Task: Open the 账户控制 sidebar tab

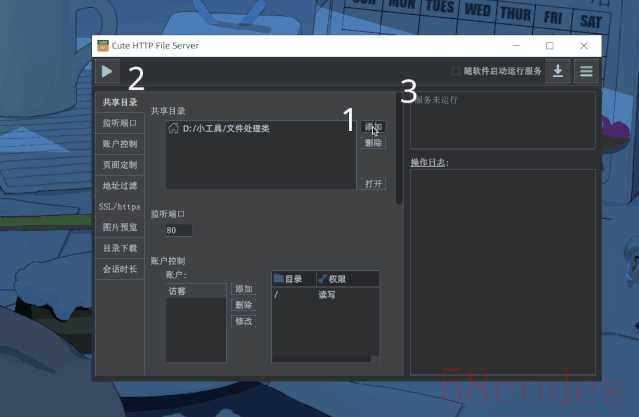Action: [x=120, y=144]
